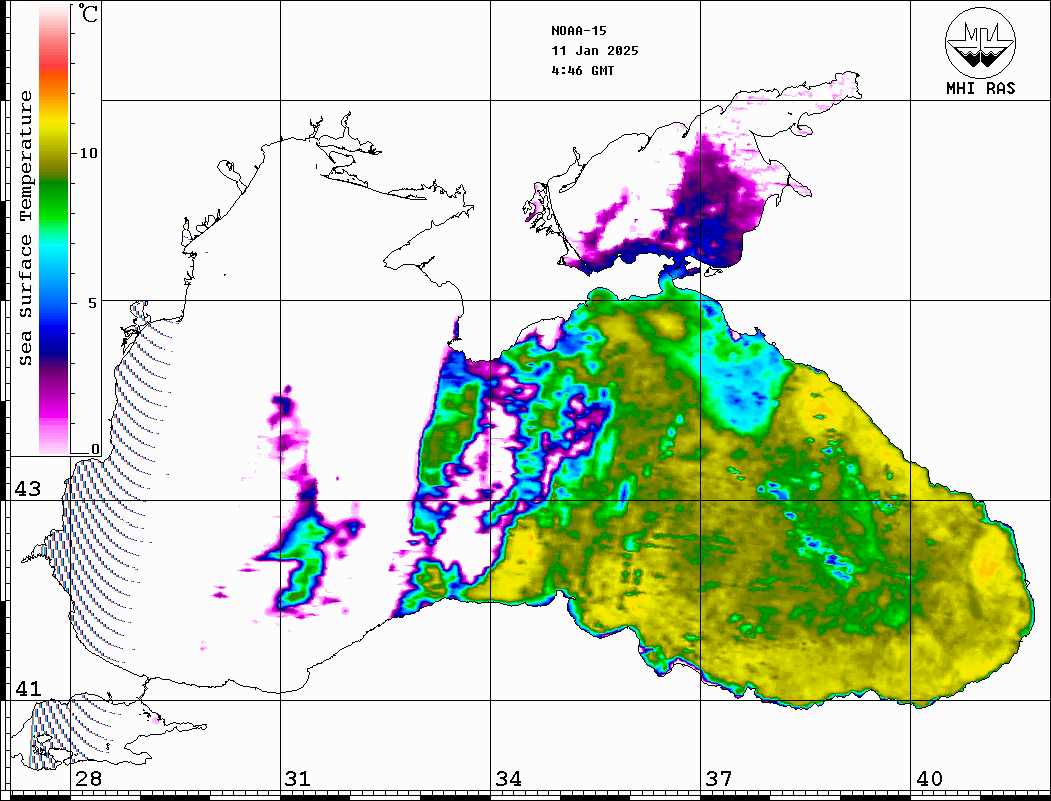
Task: Click the latitude label '43'
Action: 28,489
